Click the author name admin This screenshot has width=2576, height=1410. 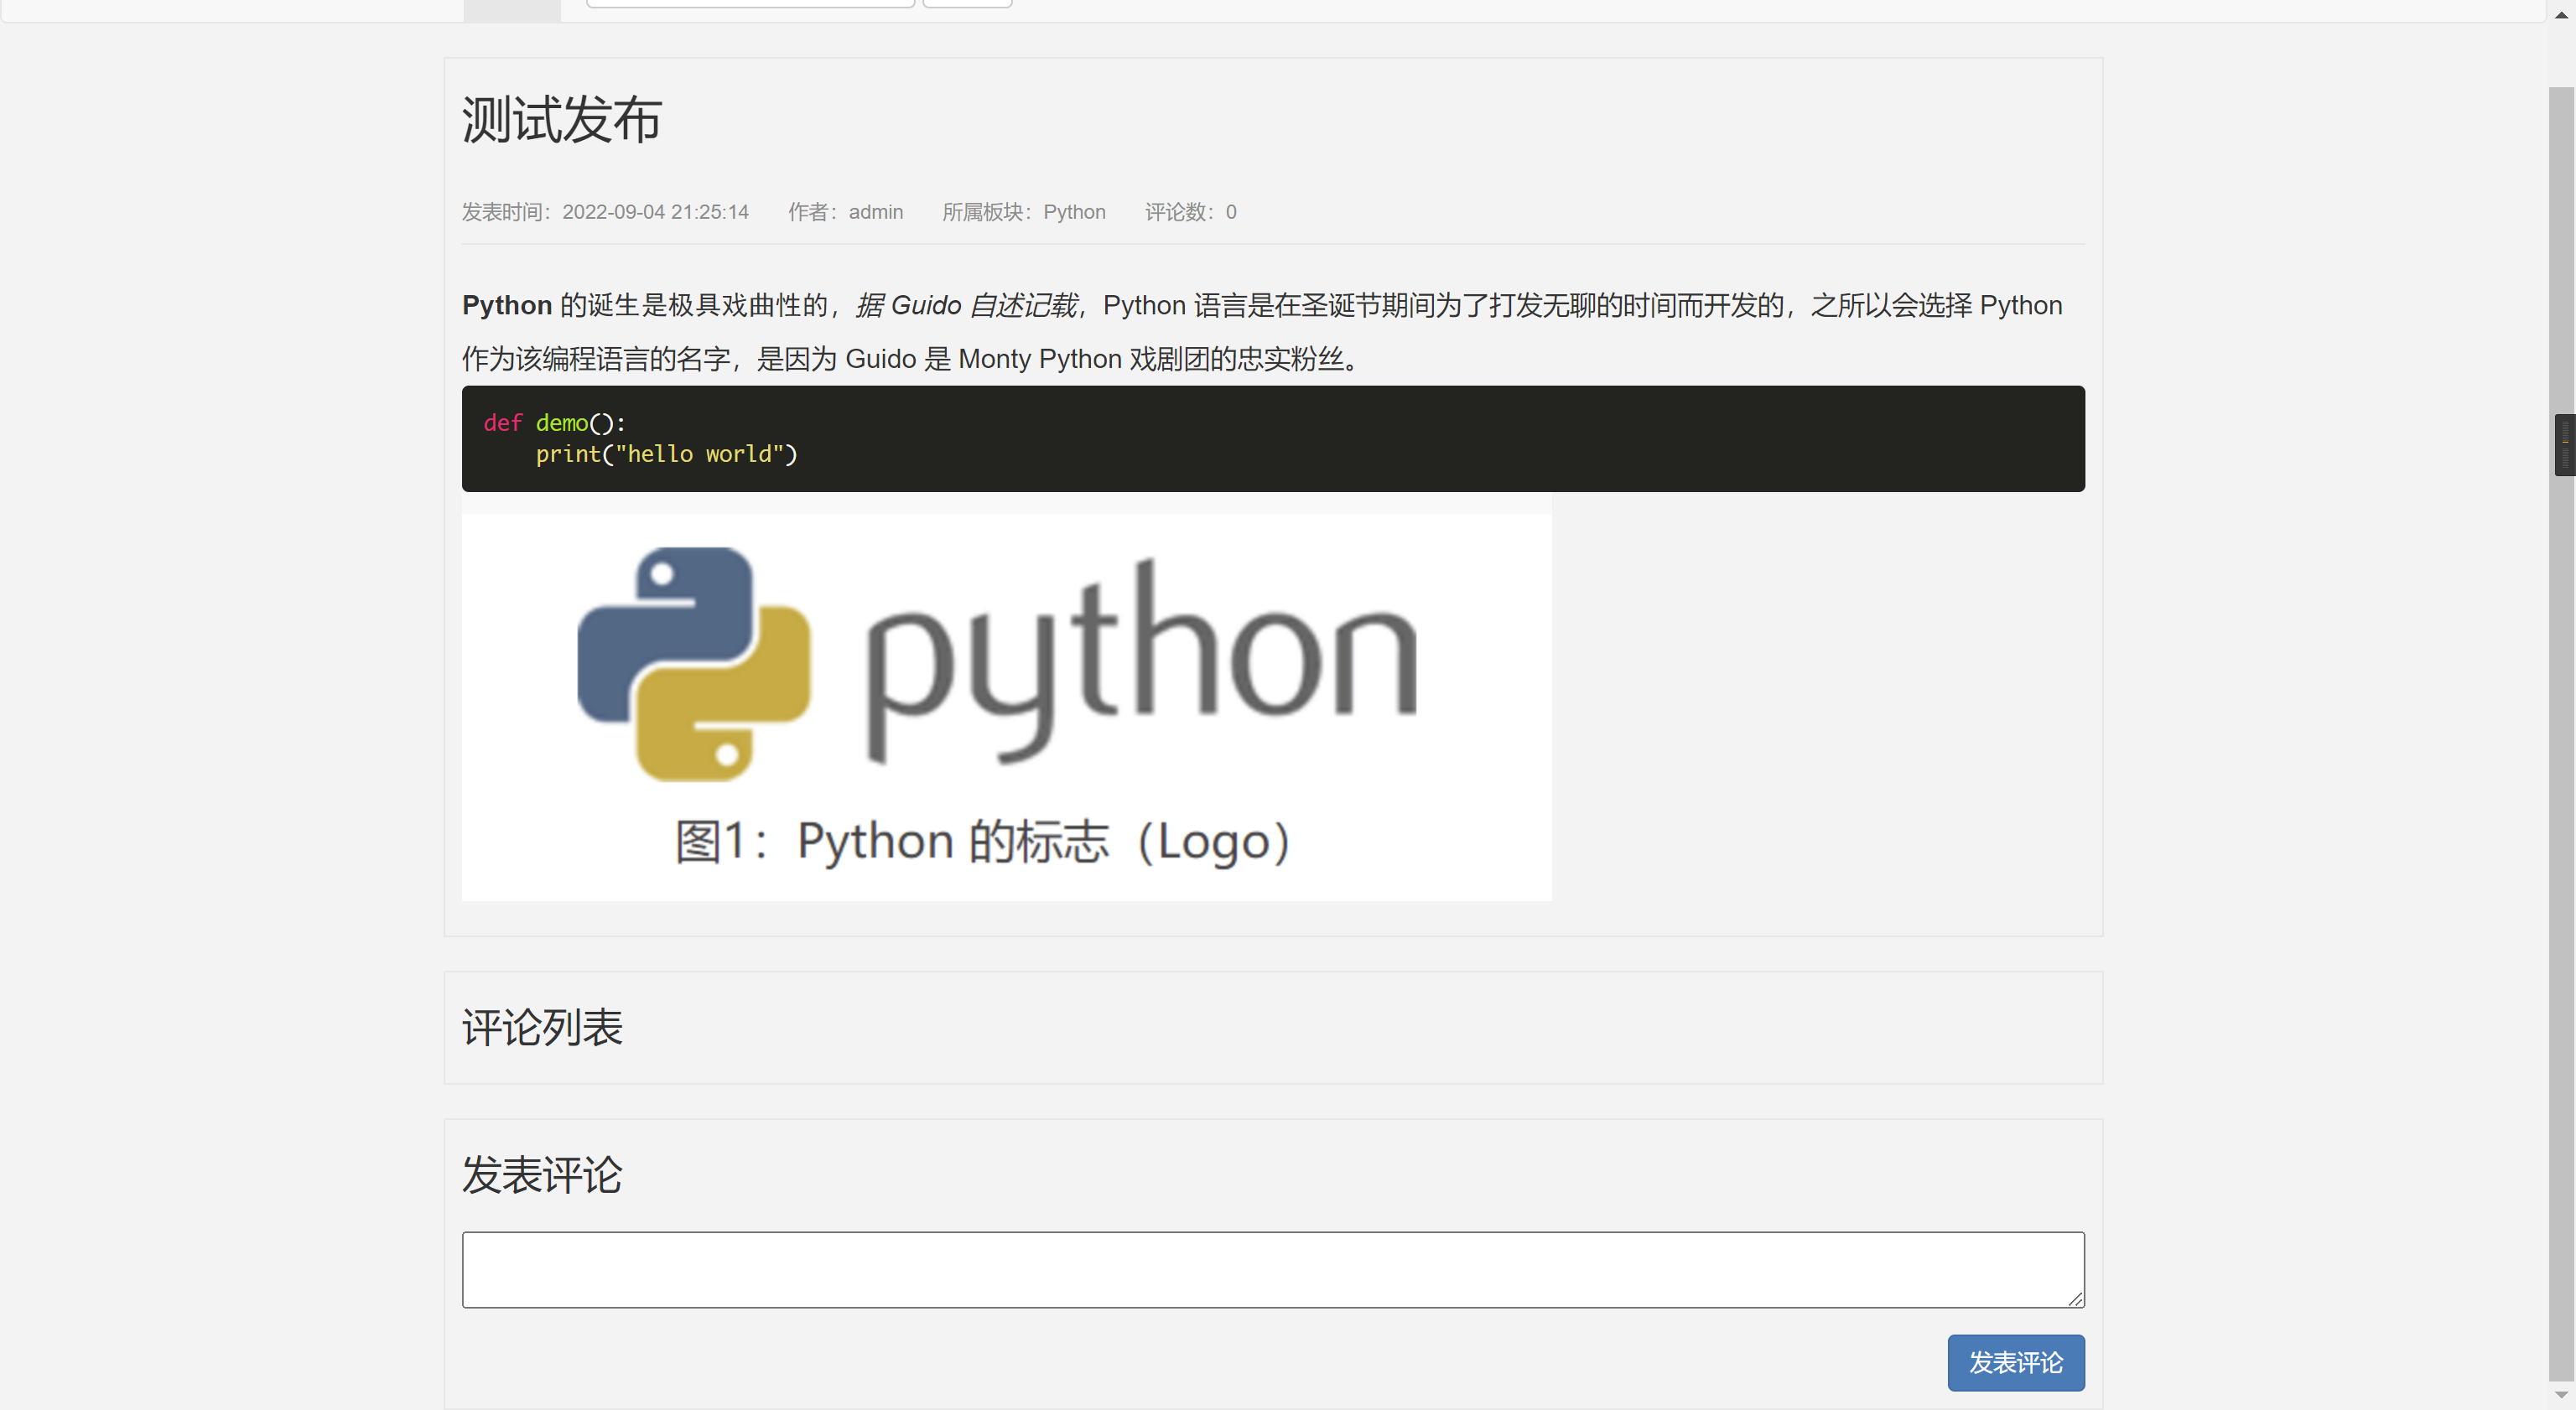click(x=875, y=212)
